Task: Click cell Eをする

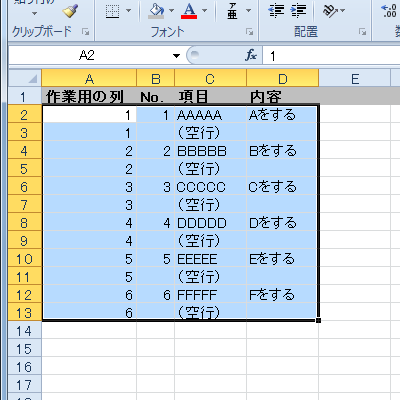Action: (x=283, y=259)
